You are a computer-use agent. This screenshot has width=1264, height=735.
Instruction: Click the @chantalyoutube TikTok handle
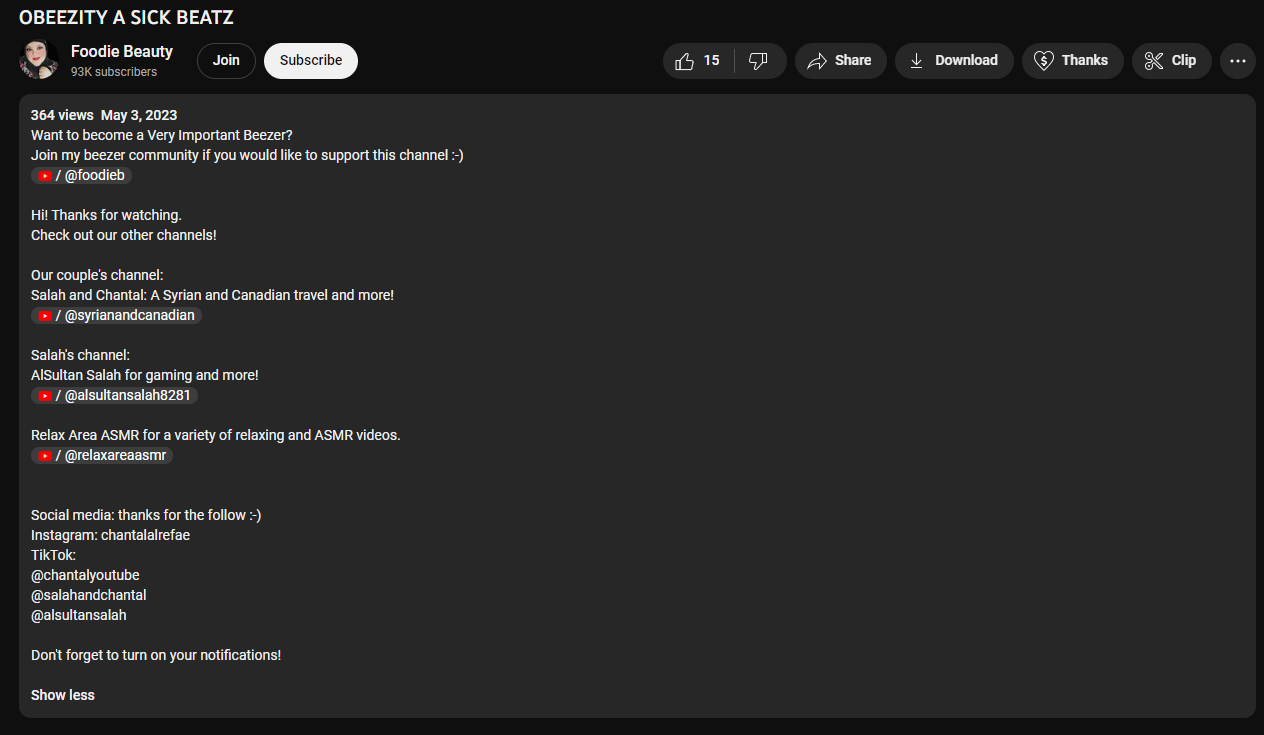tap(85, 575)
